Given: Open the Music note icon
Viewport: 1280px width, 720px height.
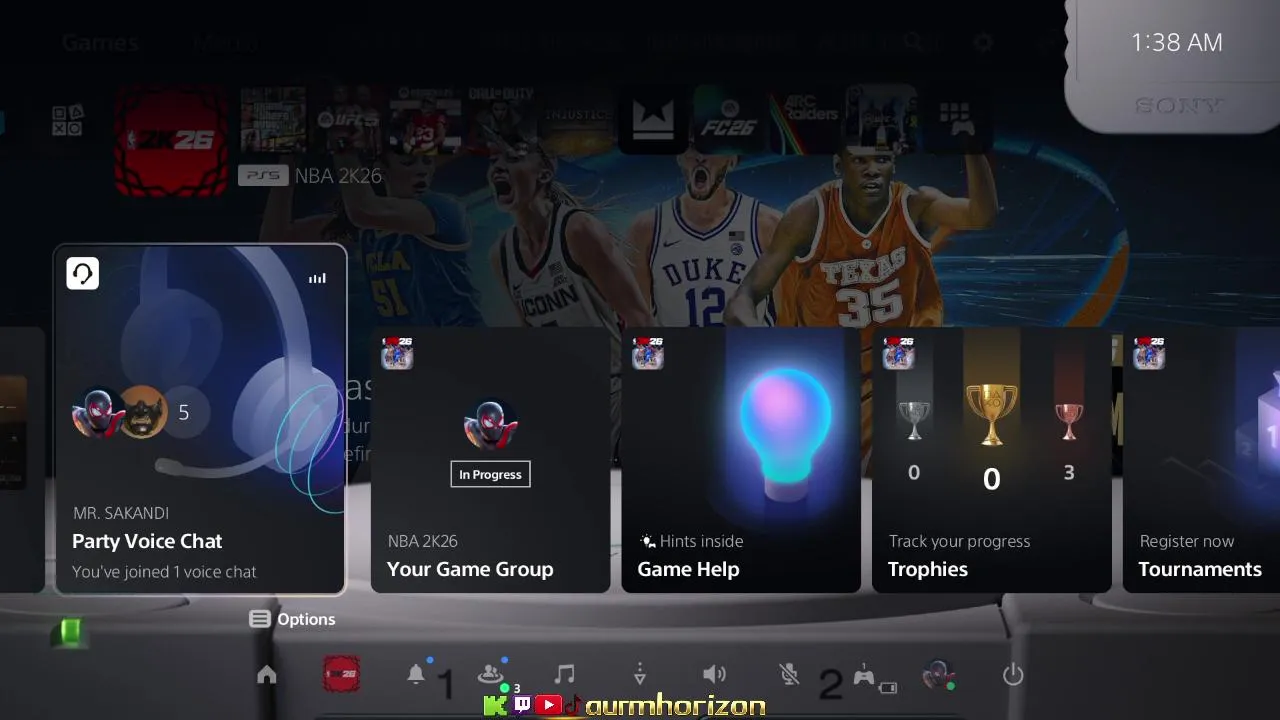Looking at the screenshot, I should [565, 675].
